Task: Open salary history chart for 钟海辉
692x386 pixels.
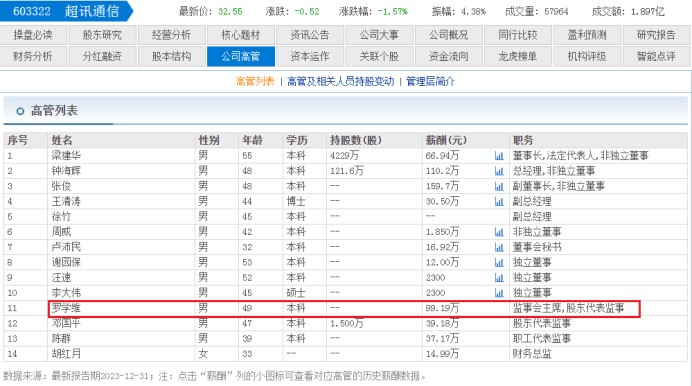Action: coord(499,171)
